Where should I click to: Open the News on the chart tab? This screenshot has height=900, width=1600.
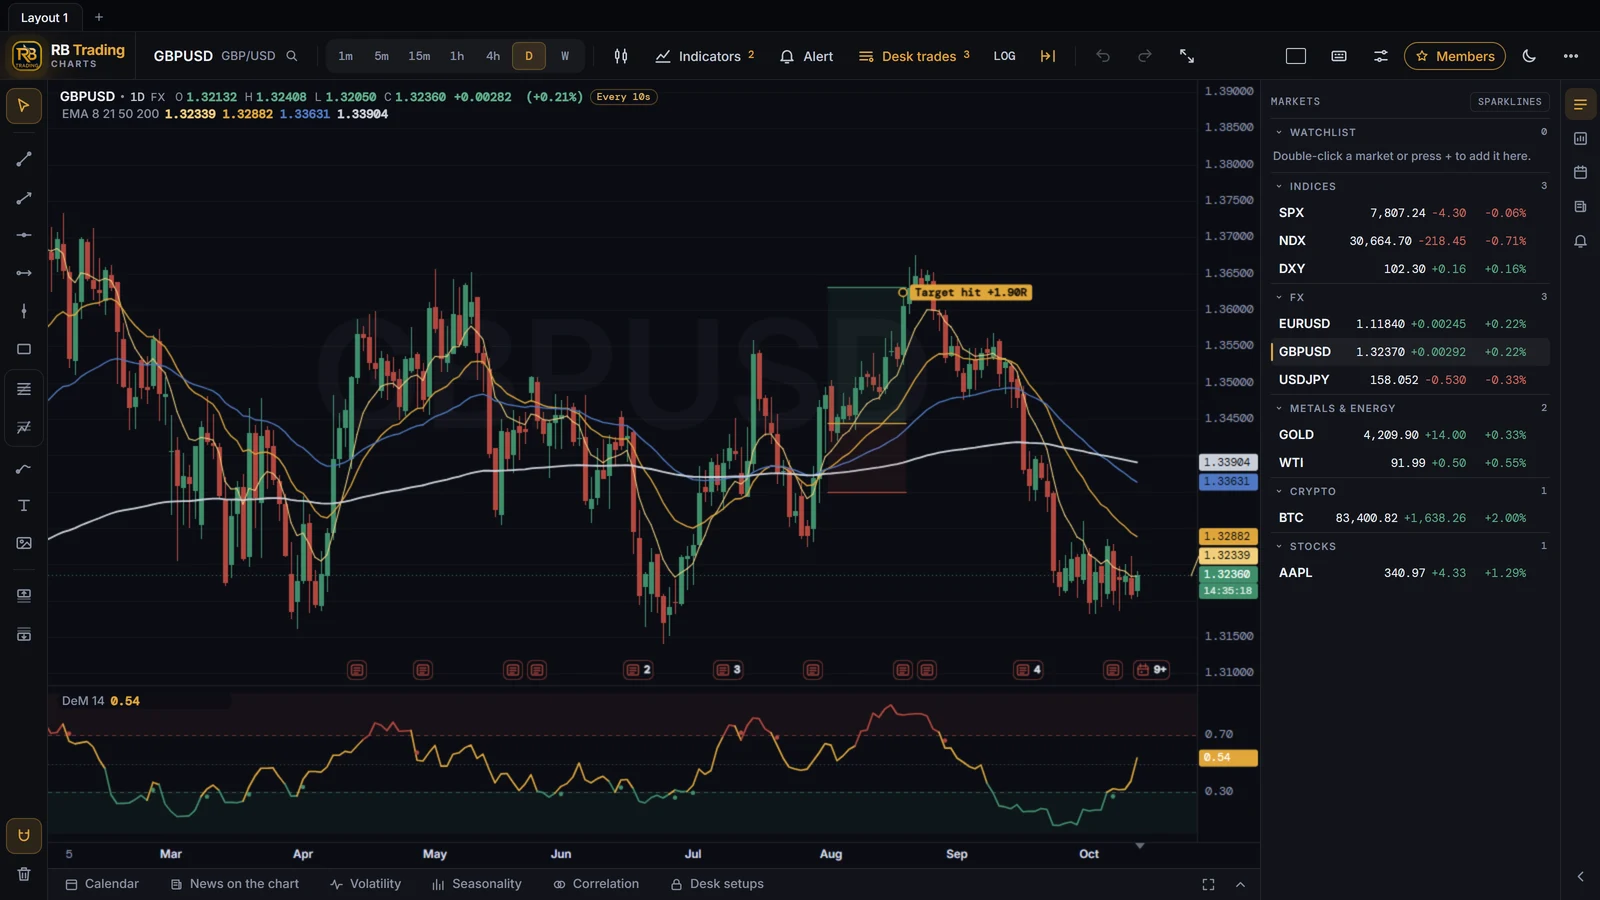click(x=235, y=884)
